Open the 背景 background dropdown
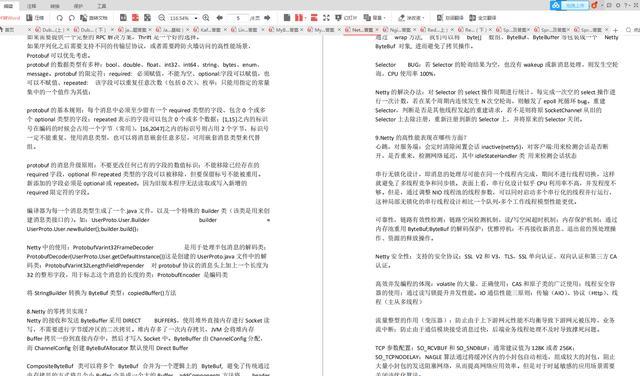This screenshot has width=640, height=376. tap(374, 18)
